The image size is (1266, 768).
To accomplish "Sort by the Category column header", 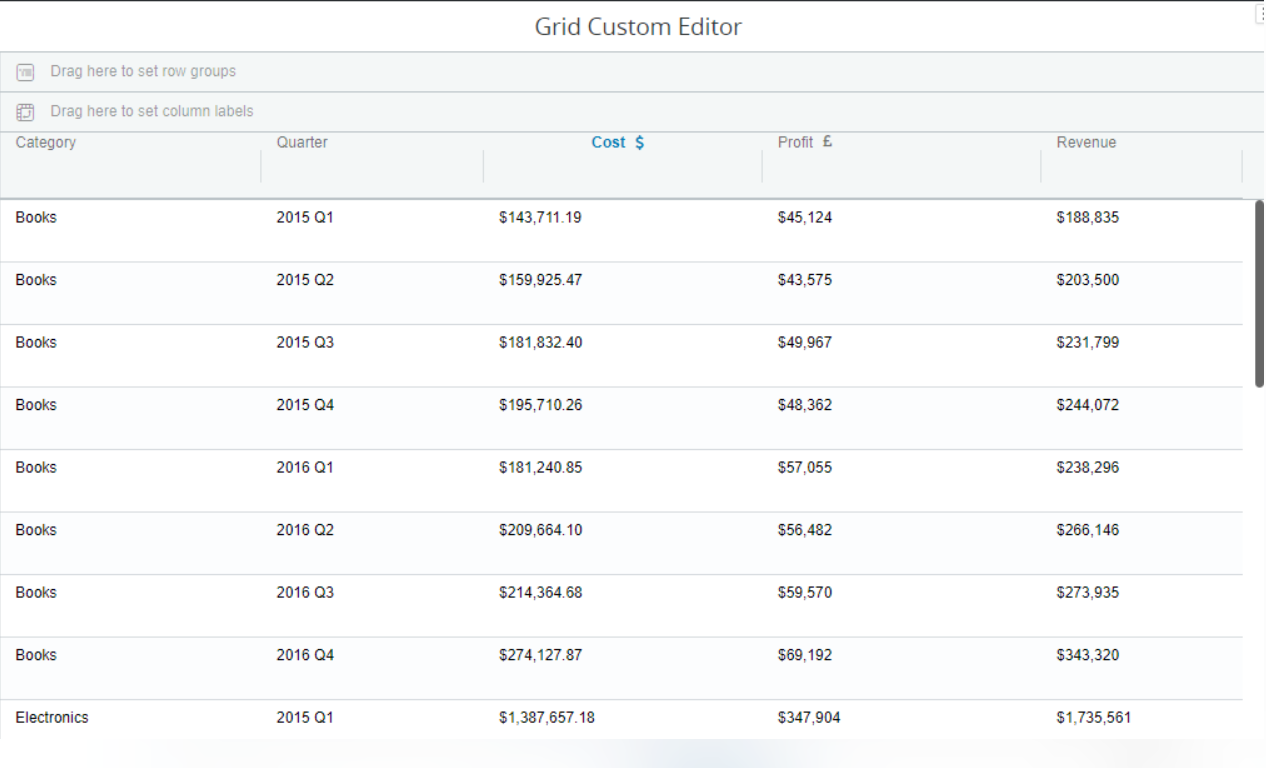I will (x=46, y=143).
